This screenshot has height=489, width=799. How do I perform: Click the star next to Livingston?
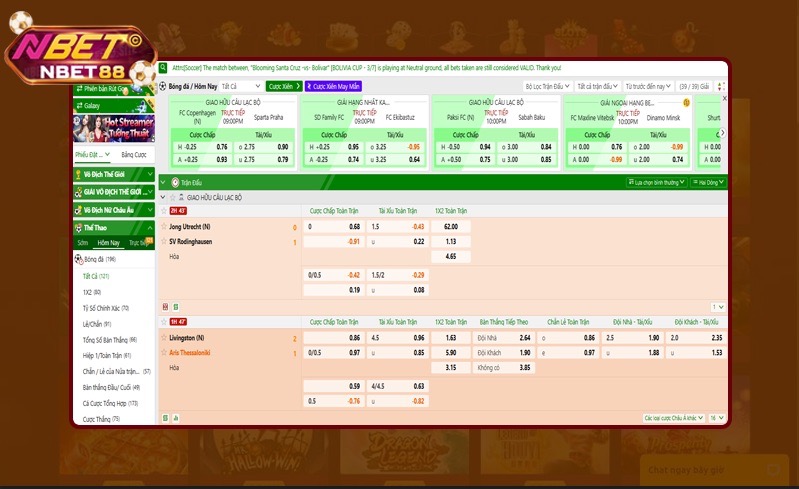[164, 339]
